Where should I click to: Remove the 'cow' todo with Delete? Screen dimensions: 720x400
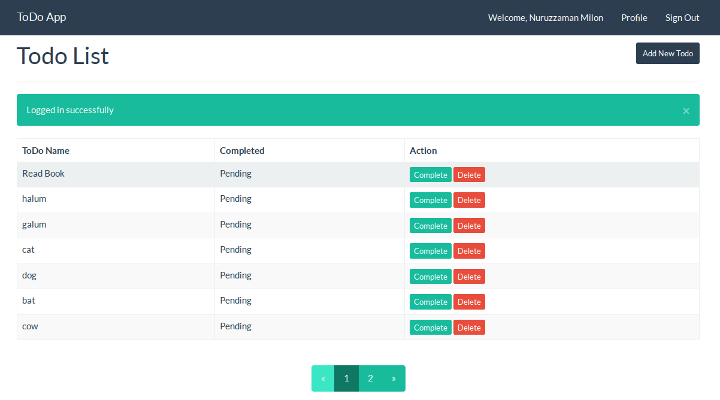469,328
